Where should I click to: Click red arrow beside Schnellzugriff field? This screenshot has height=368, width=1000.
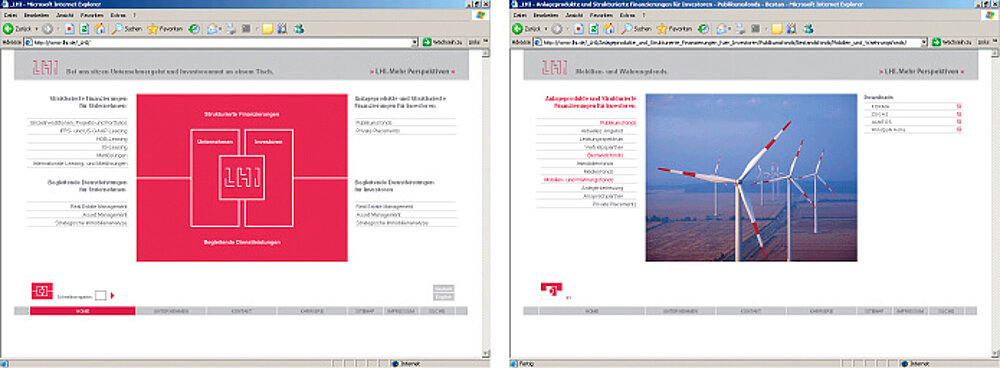(112, 295)
